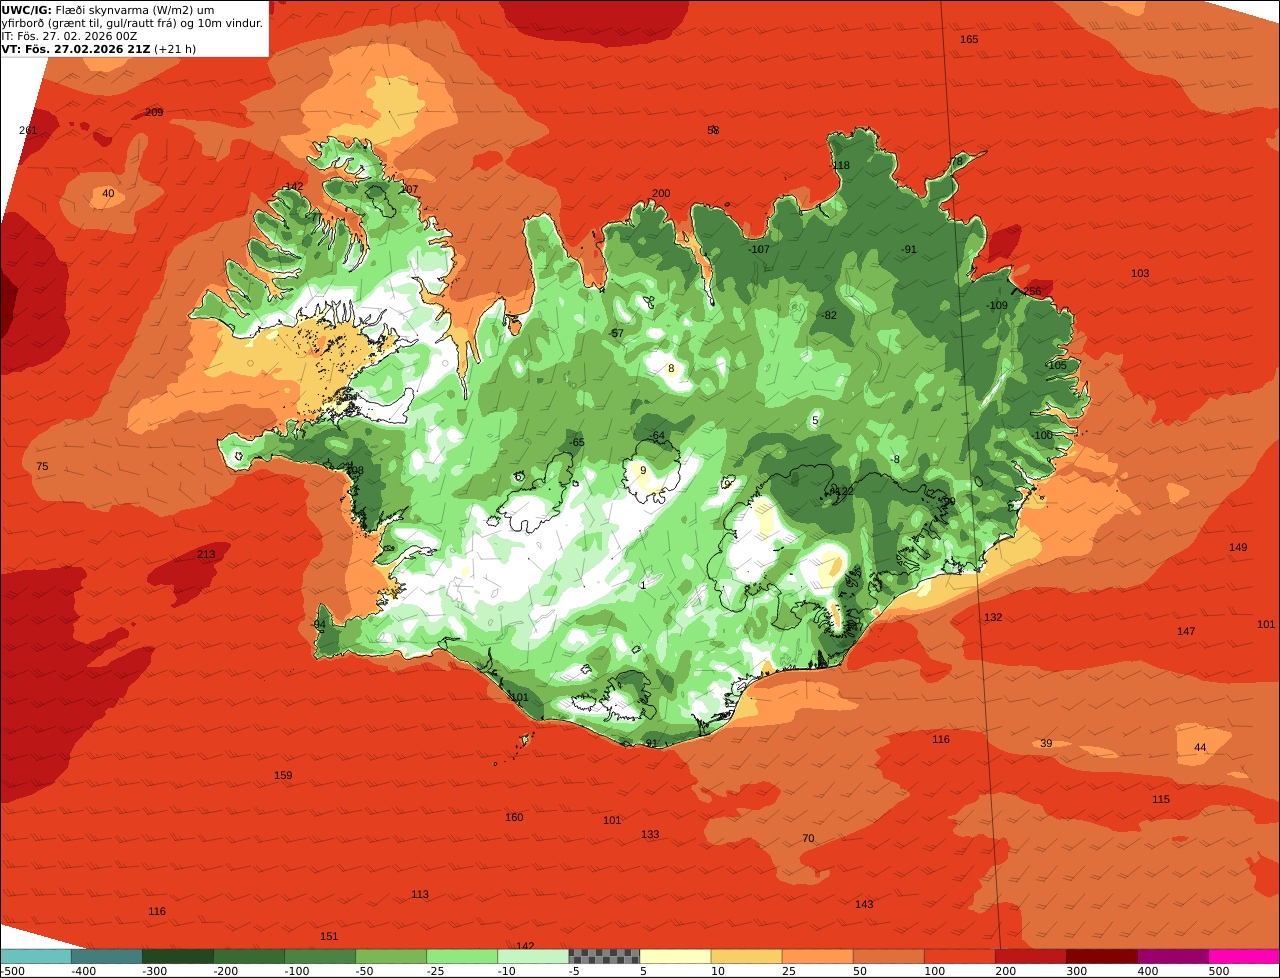
Task: Select the legend swatch between -200 and -100
Action: (x=248, y=956)
